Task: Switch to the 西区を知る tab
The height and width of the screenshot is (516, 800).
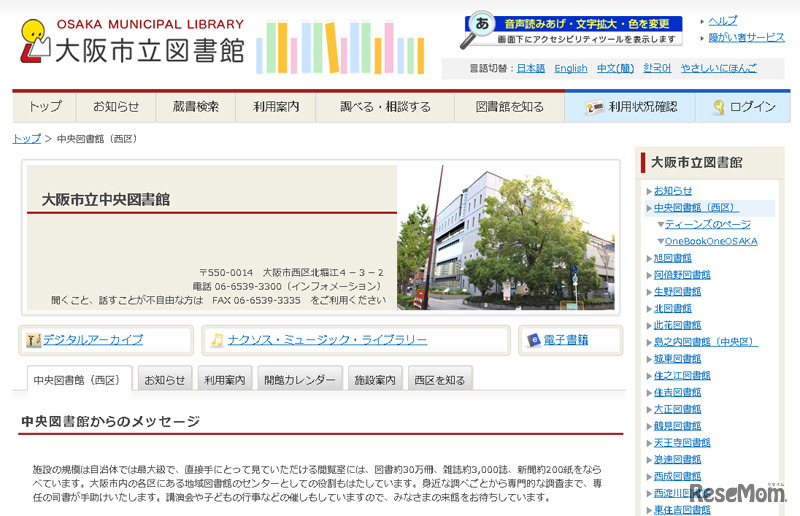Action: [440, 380]
